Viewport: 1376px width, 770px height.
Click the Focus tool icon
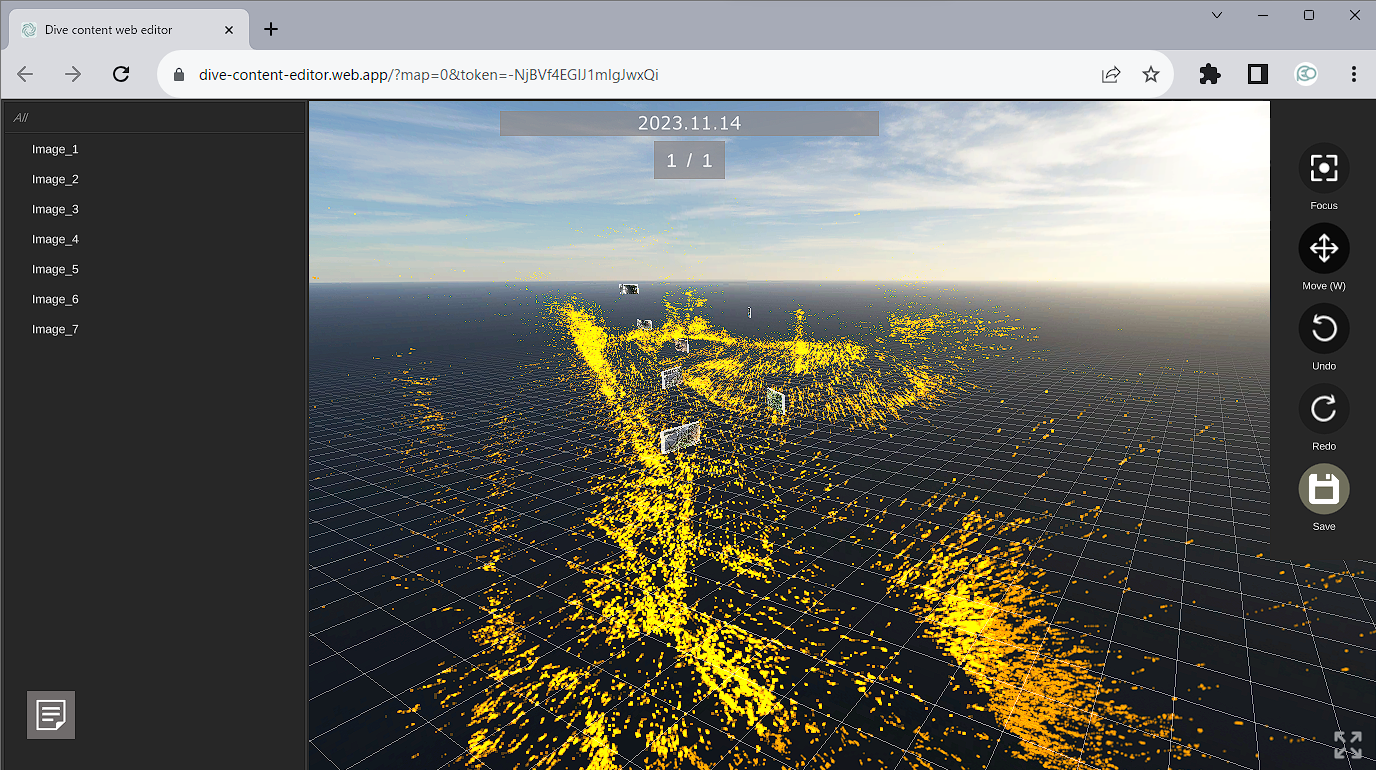(1323, 168)
